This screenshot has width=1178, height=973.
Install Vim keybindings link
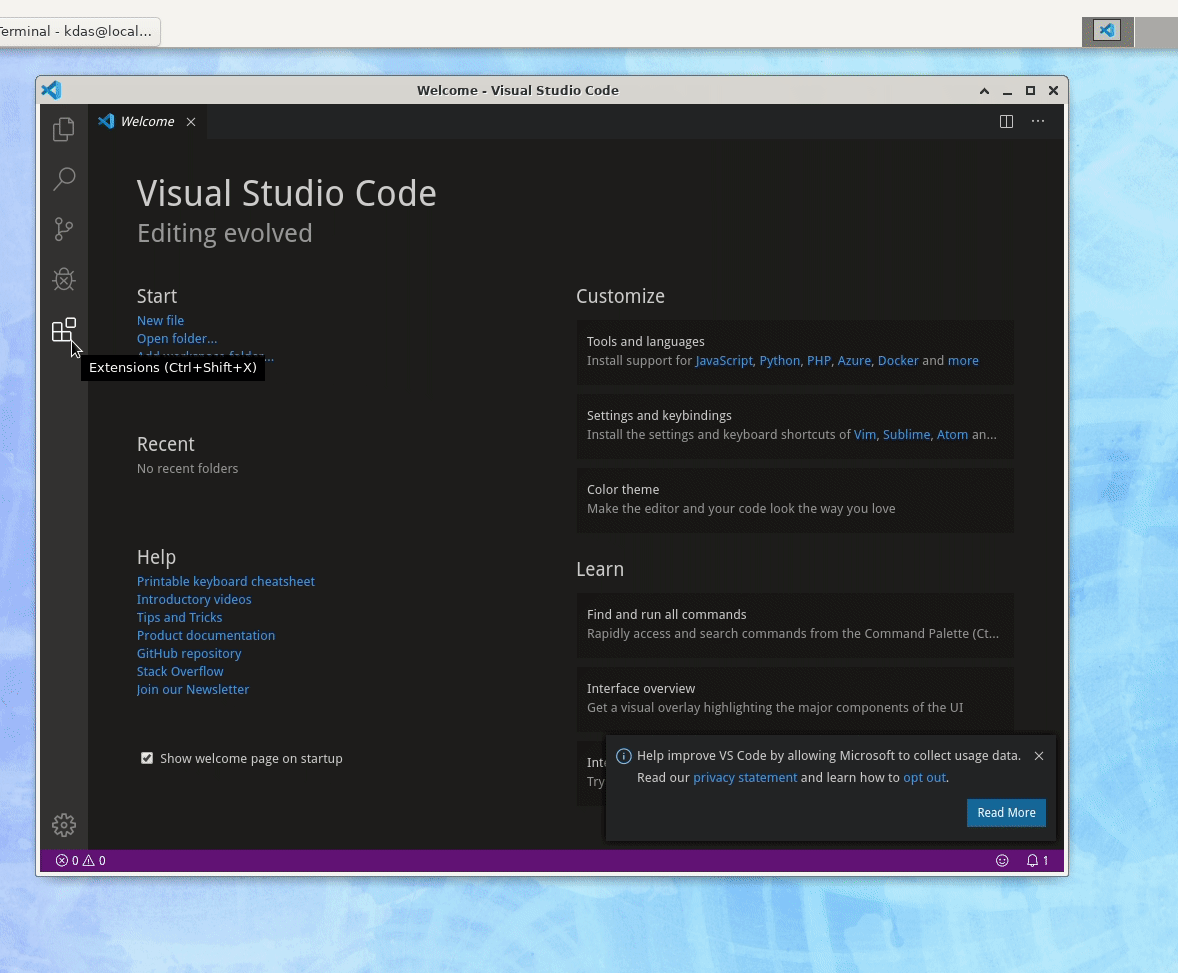click(865, 434)
